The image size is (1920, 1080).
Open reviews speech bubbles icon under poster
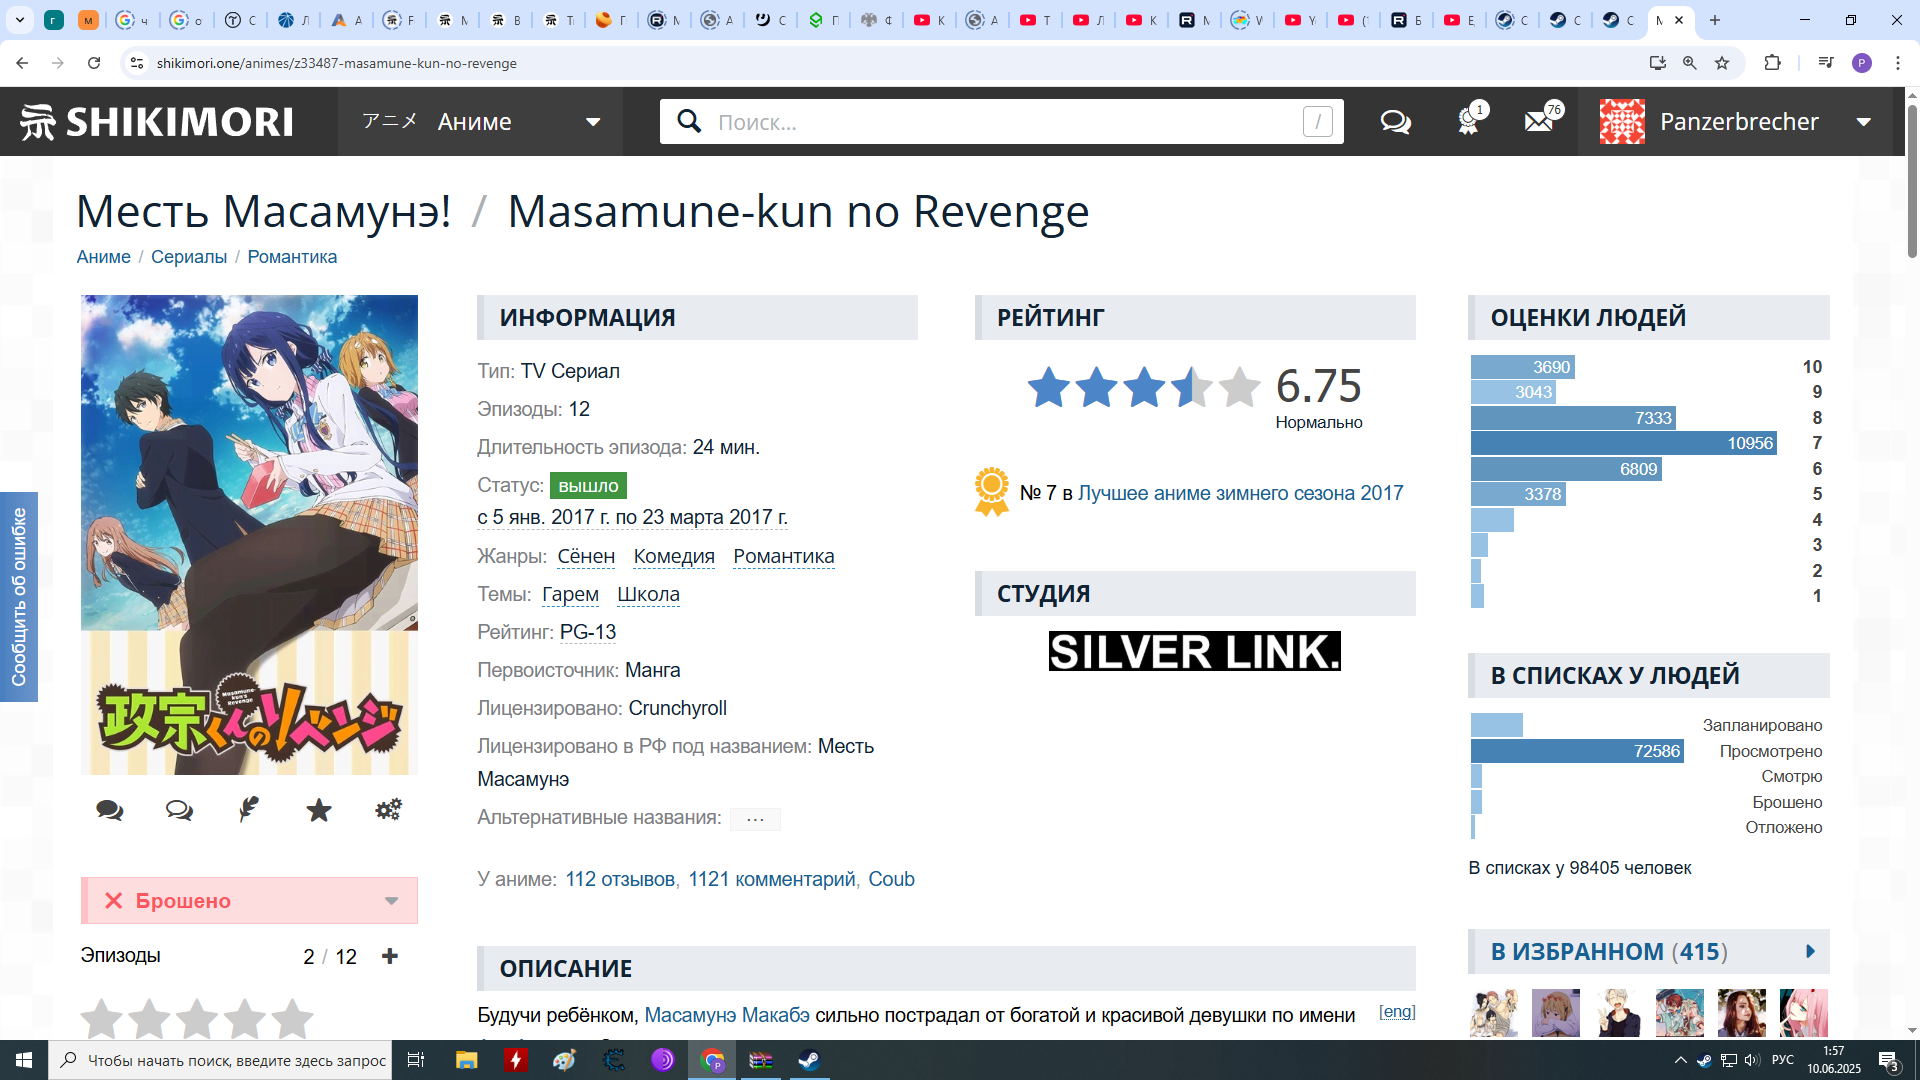point(110,810)
